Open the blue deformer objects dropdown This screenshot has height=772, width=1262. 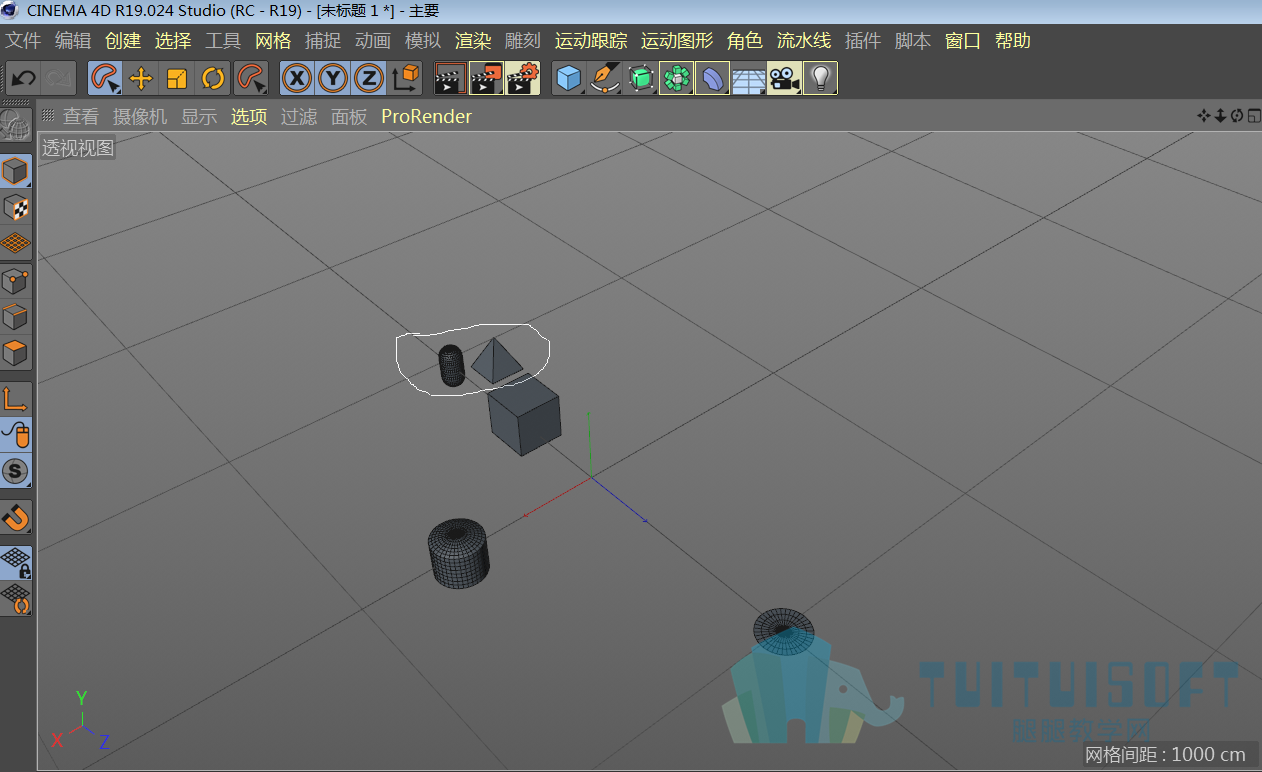pyautogui.click(x=713, y=78)
